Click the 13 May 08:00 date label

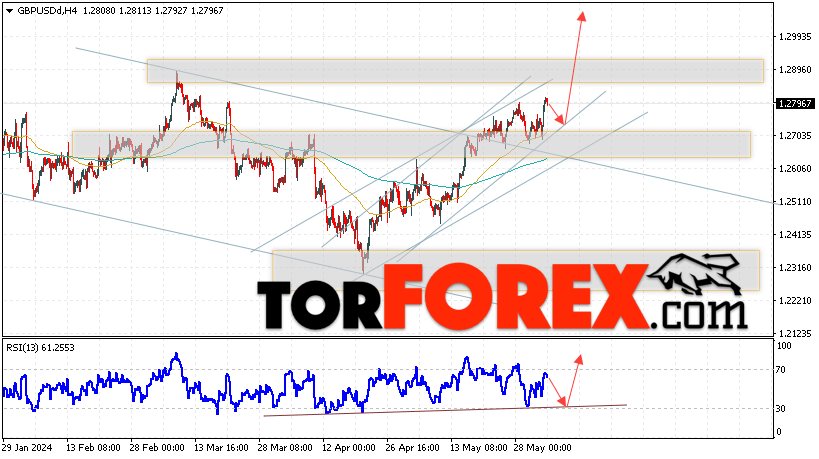pos(478,448)
